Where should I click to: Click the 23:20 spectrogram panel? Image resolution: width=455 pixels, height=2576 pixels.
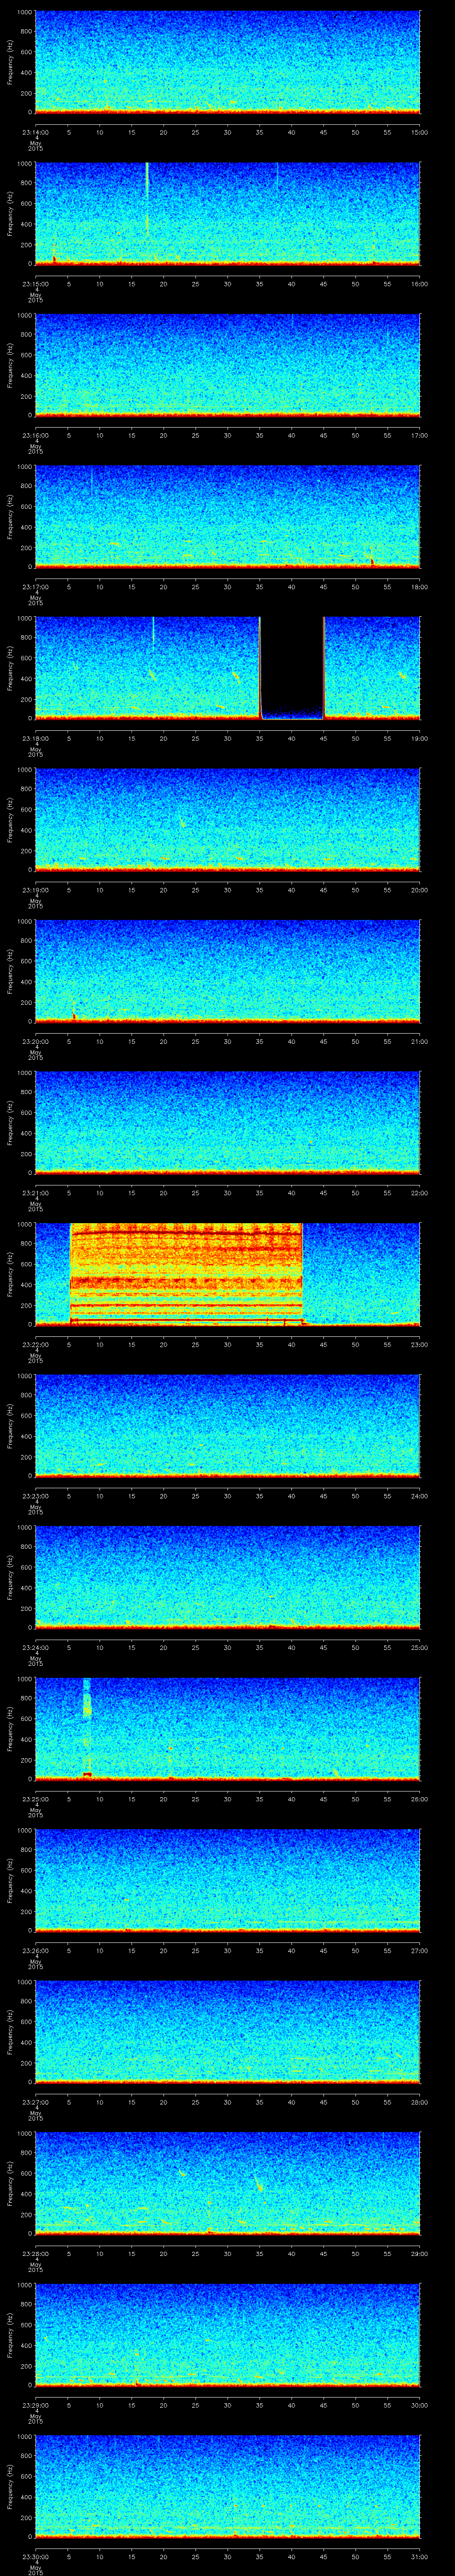tap(227, 971)
